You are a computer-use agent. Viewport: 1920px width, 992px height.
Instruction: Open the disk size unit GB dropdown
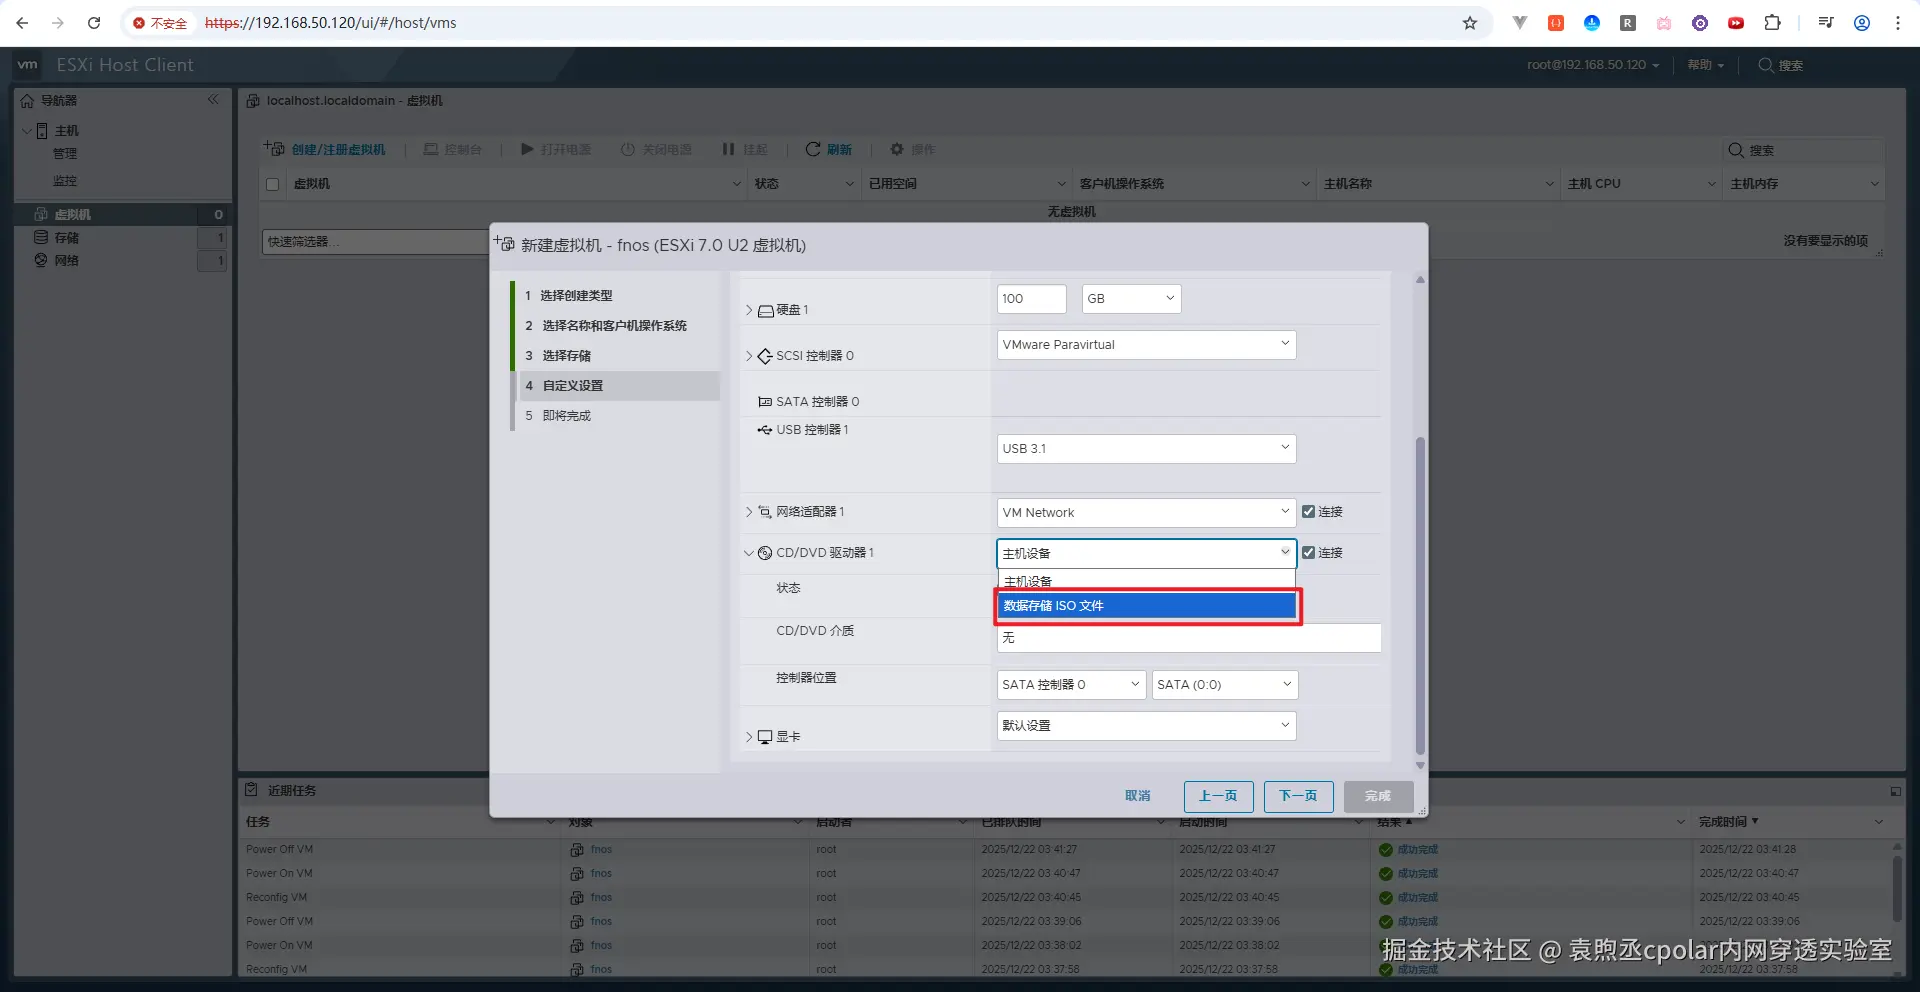pos(1131,299)
